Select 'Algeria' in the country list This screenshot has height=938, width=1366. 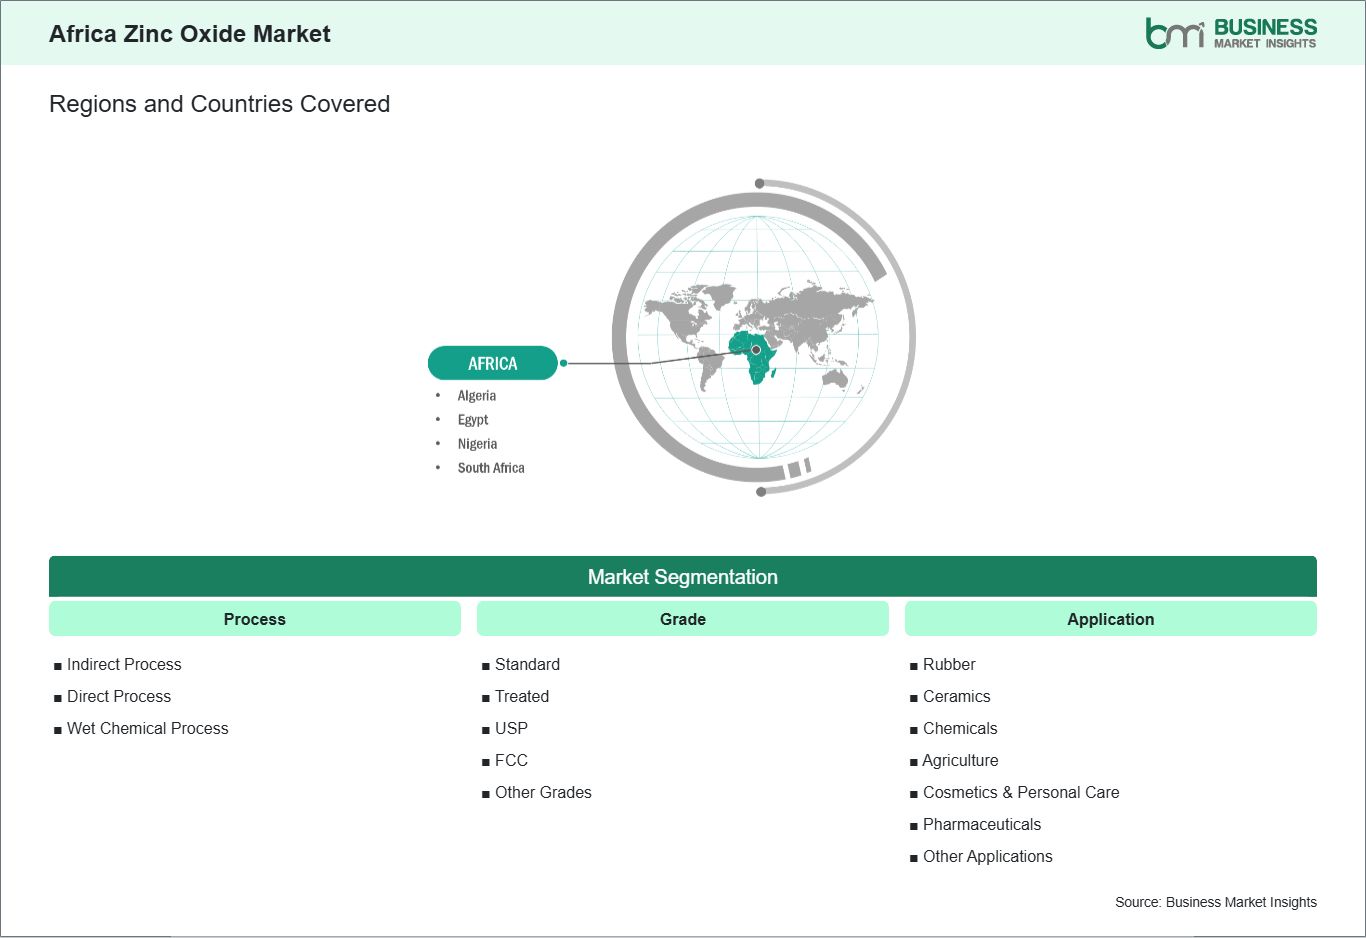click(477, 396)
